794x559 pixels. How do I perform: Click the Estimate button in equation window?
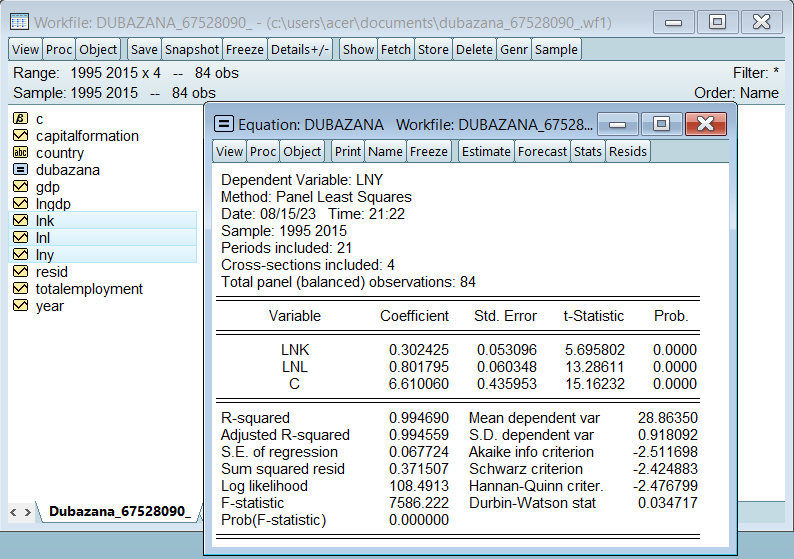[x=486, y=151]
